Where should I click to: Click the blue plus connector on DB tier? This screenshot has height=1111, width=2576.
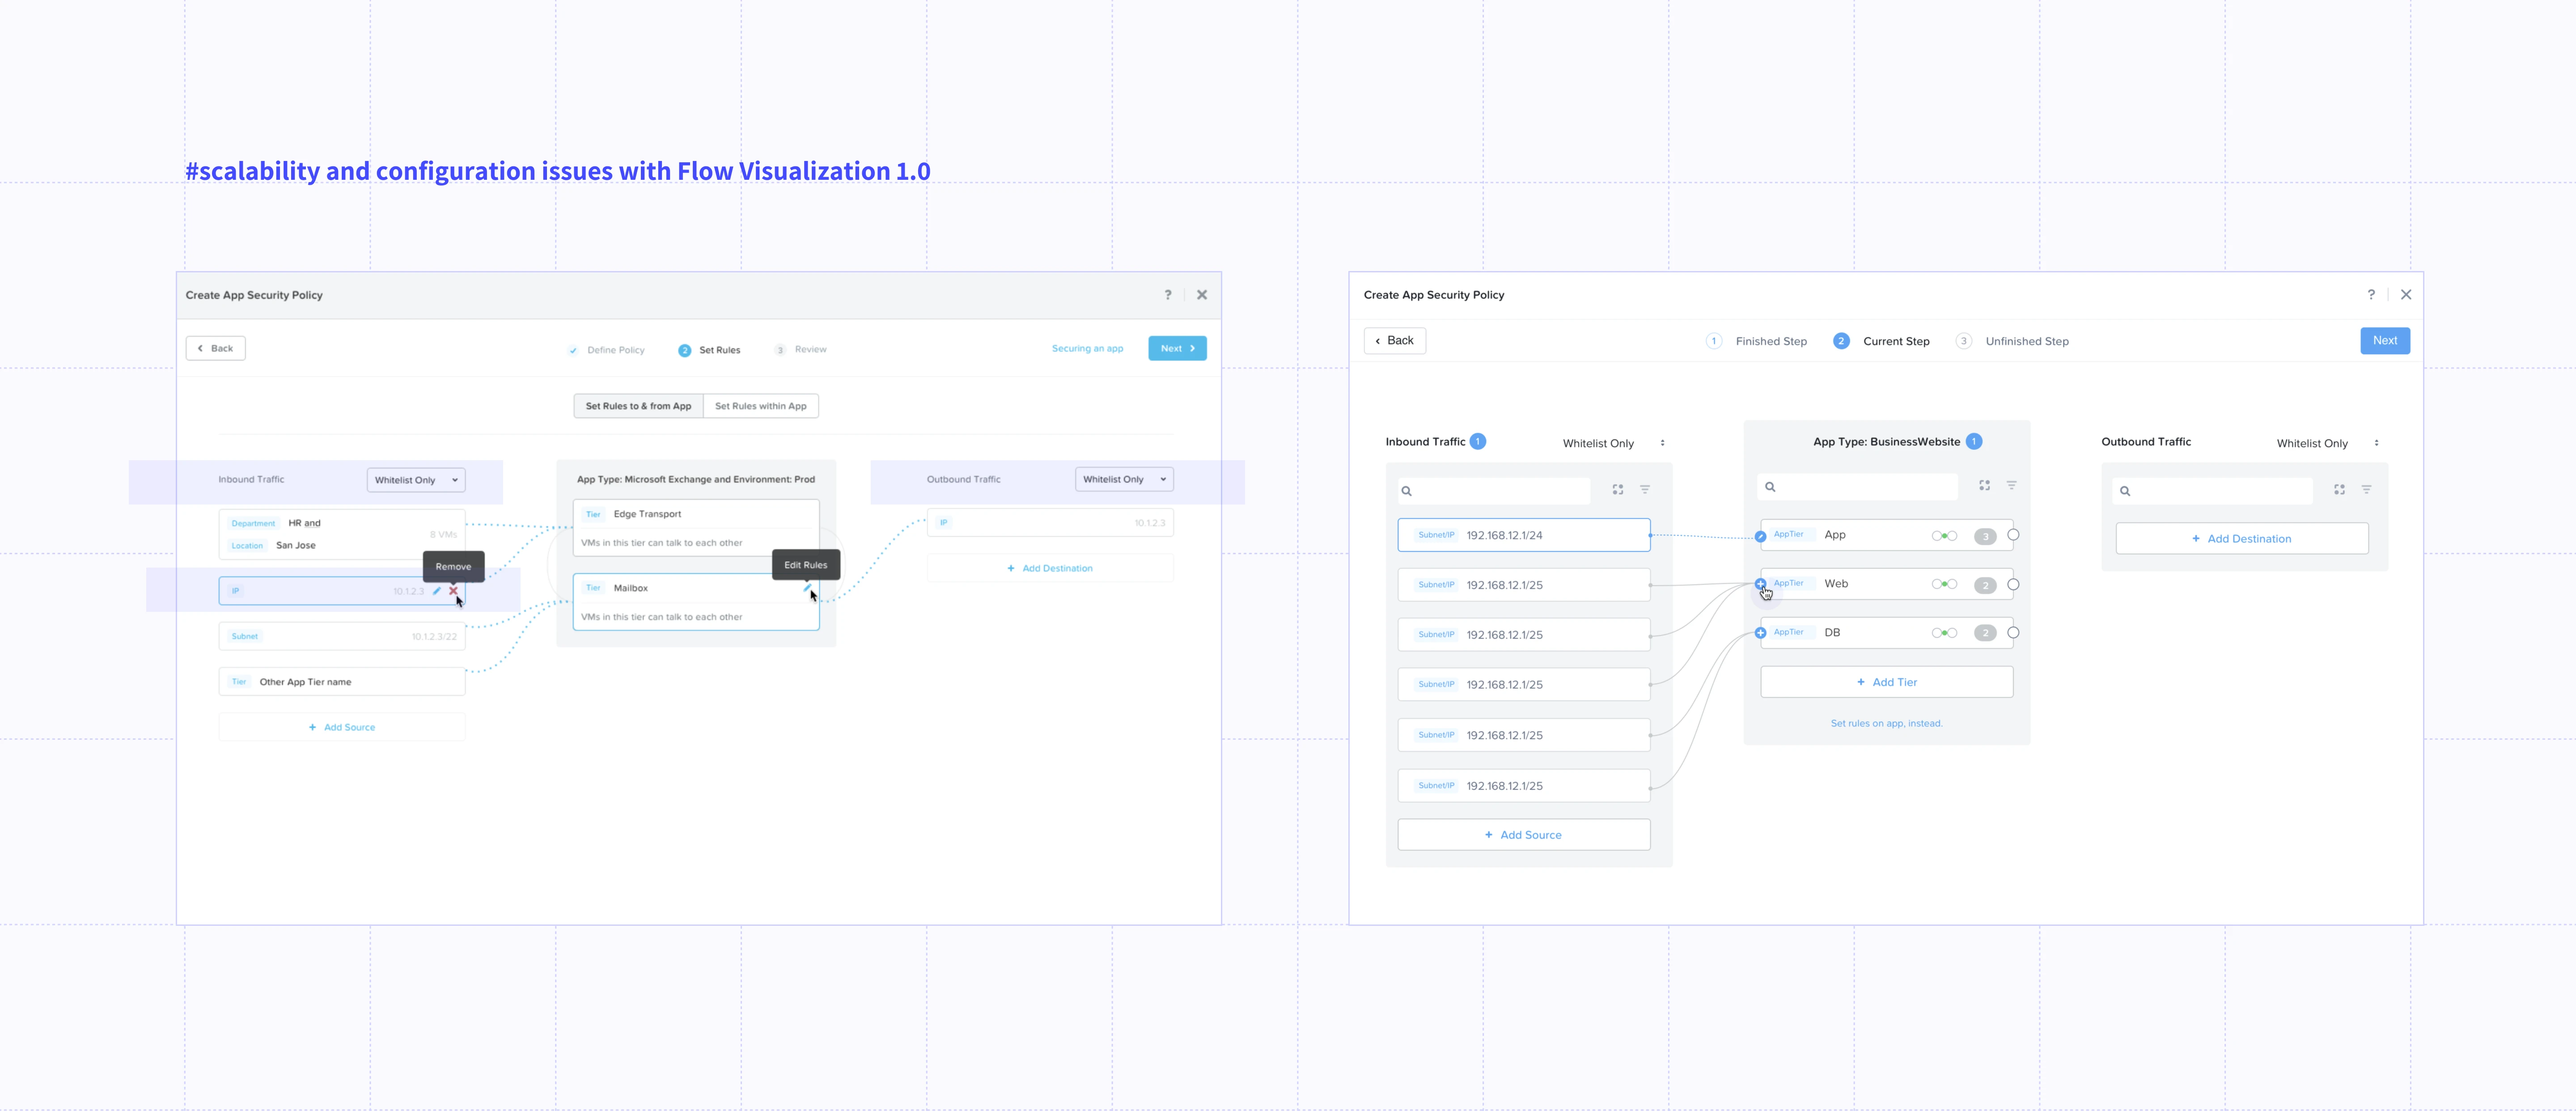[1761, 633]
